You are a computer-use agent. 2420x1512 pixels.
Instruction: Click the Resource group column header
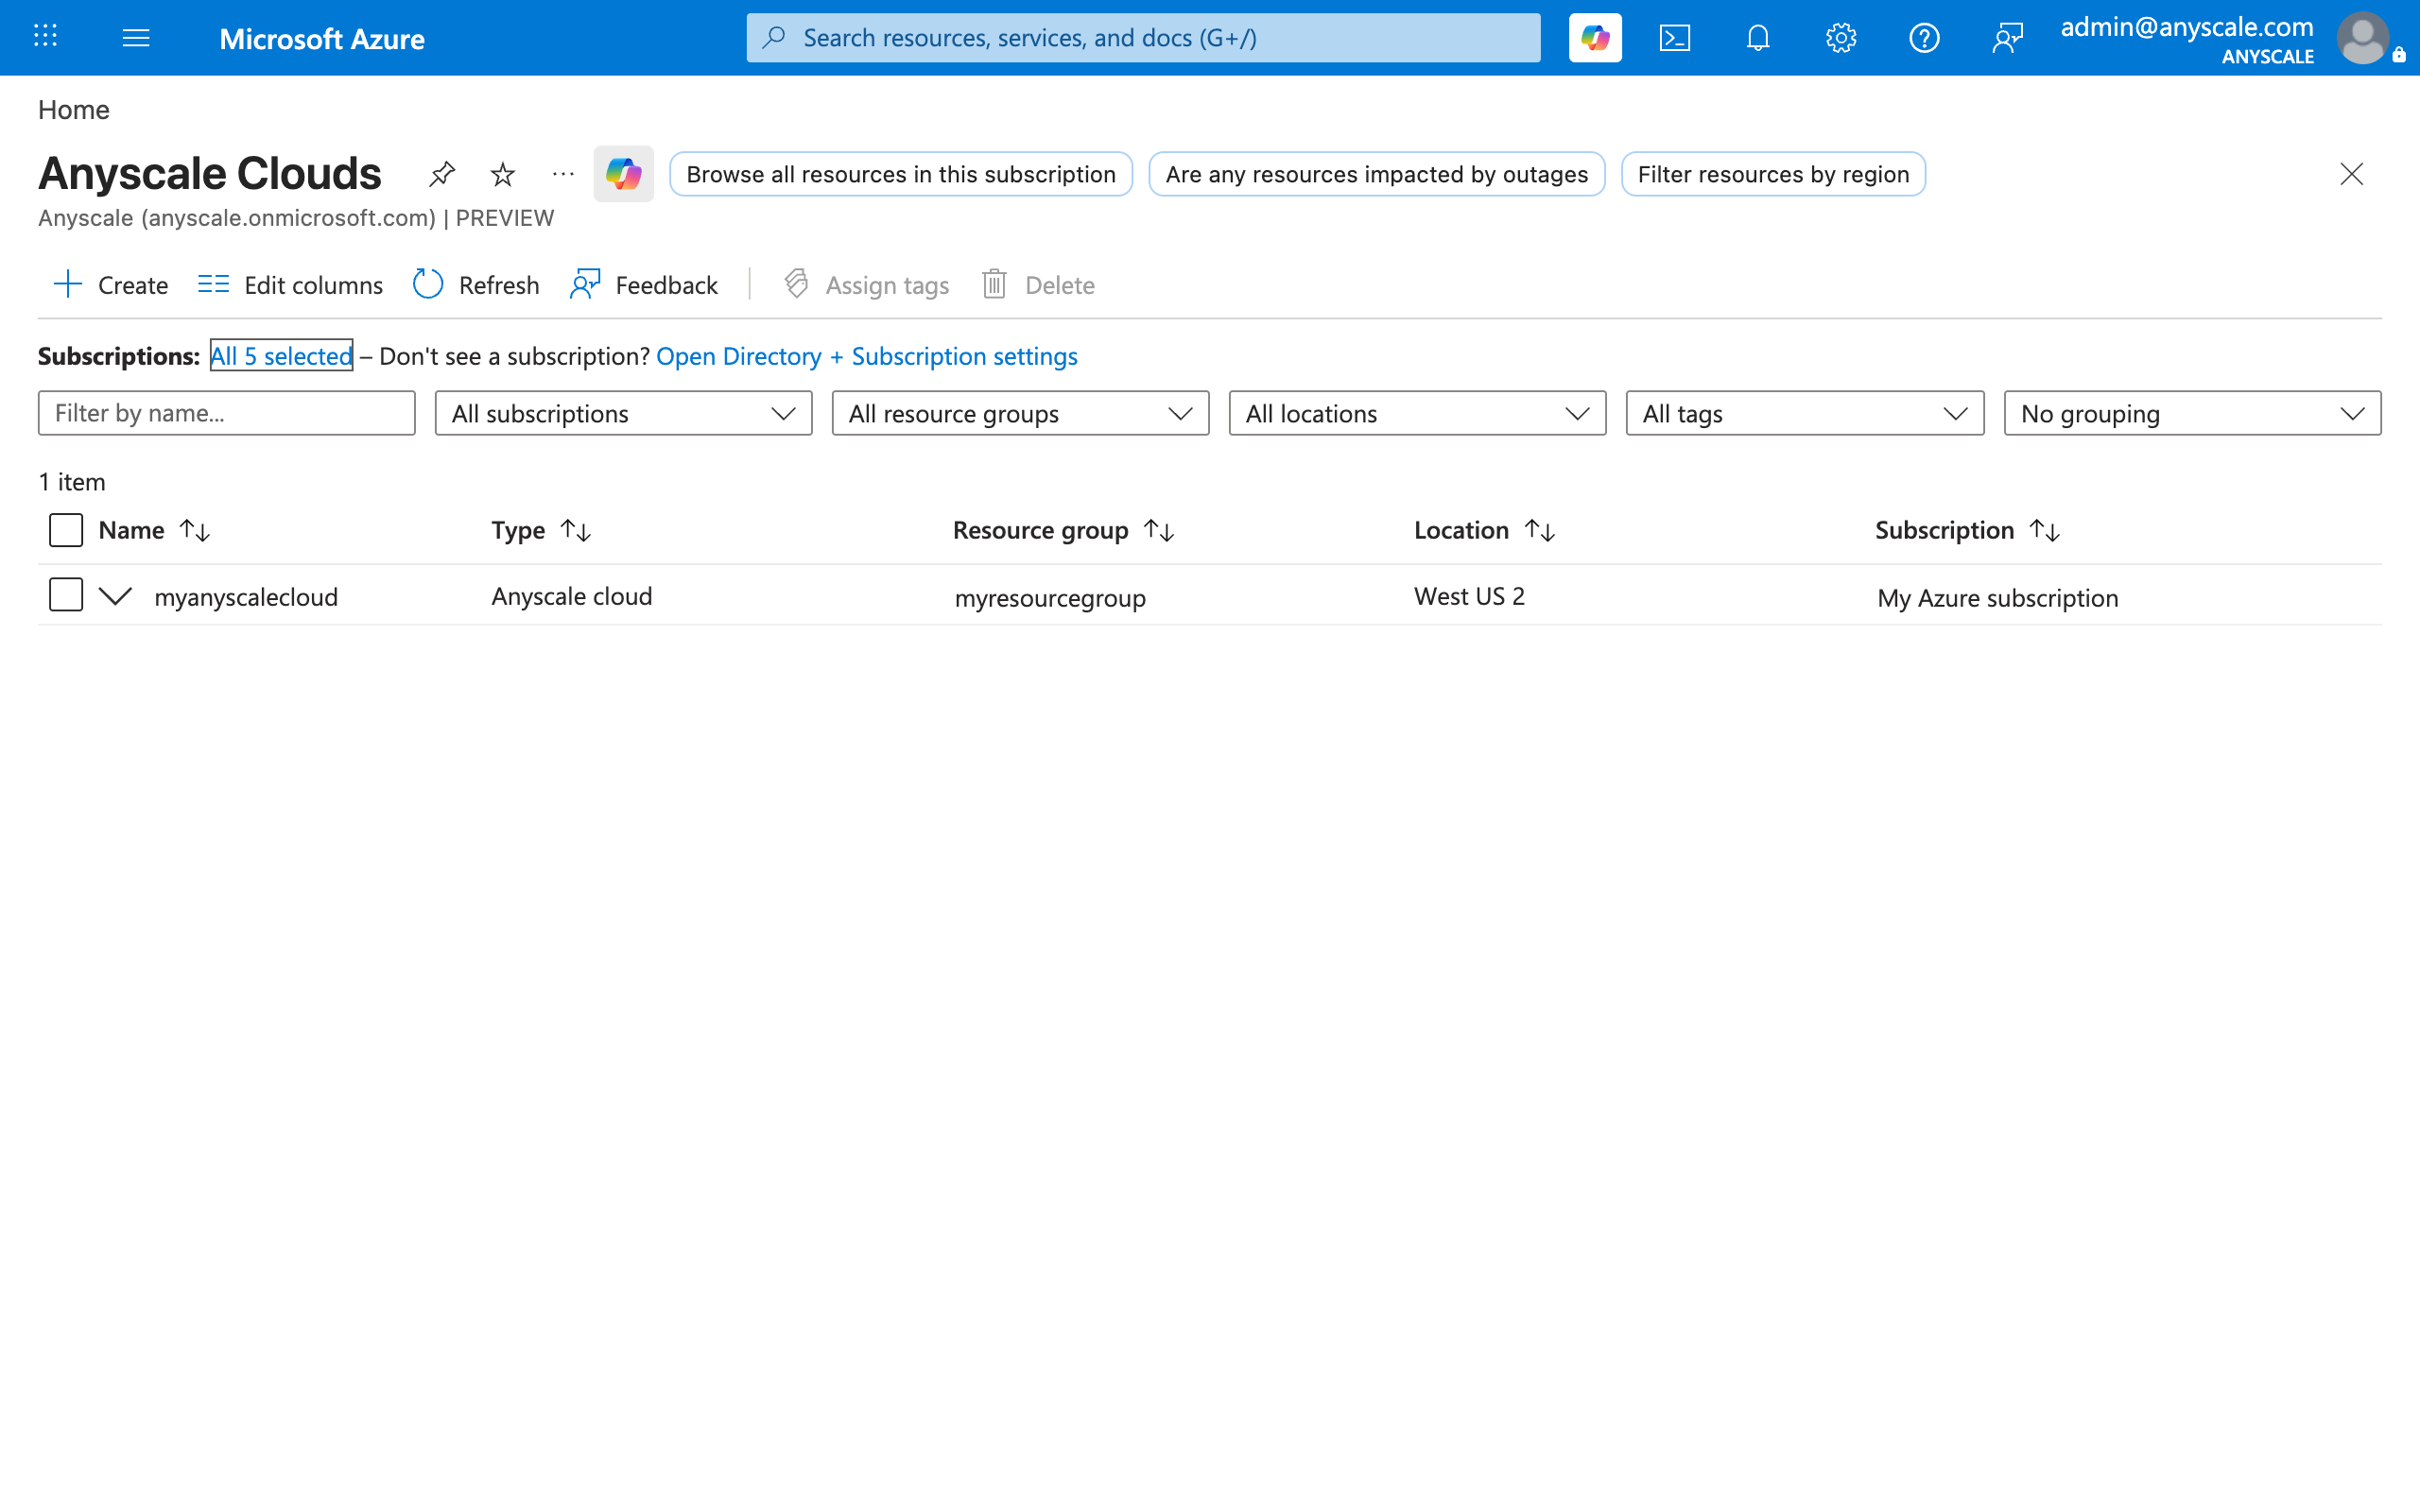[x=1041, y=530]
